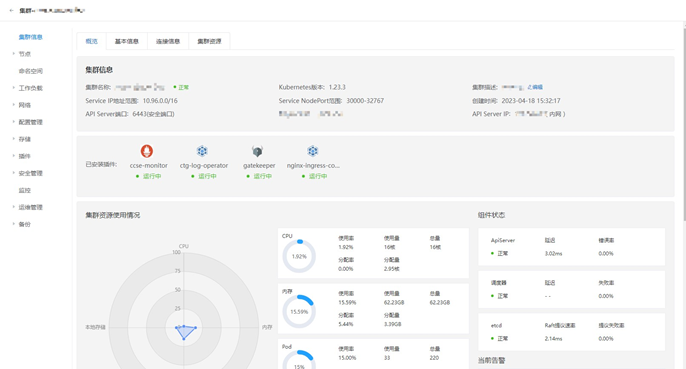Click running status under gatekeeper
Screen dimensions: 686x369
click(x=259, y=176)
